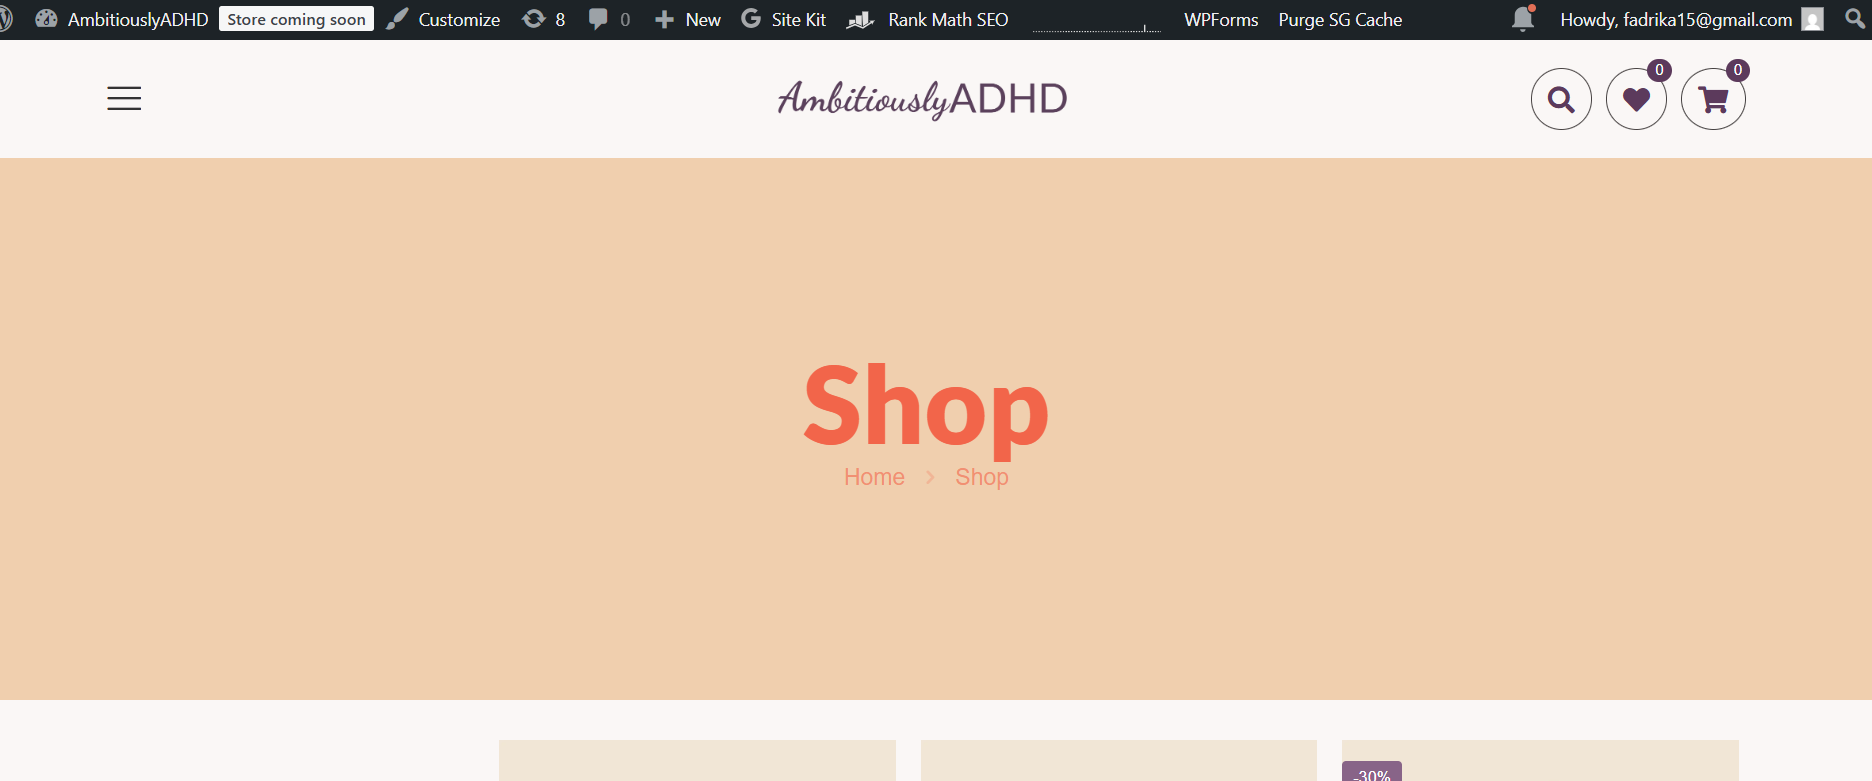Open the shopping cart icon

1713,99
